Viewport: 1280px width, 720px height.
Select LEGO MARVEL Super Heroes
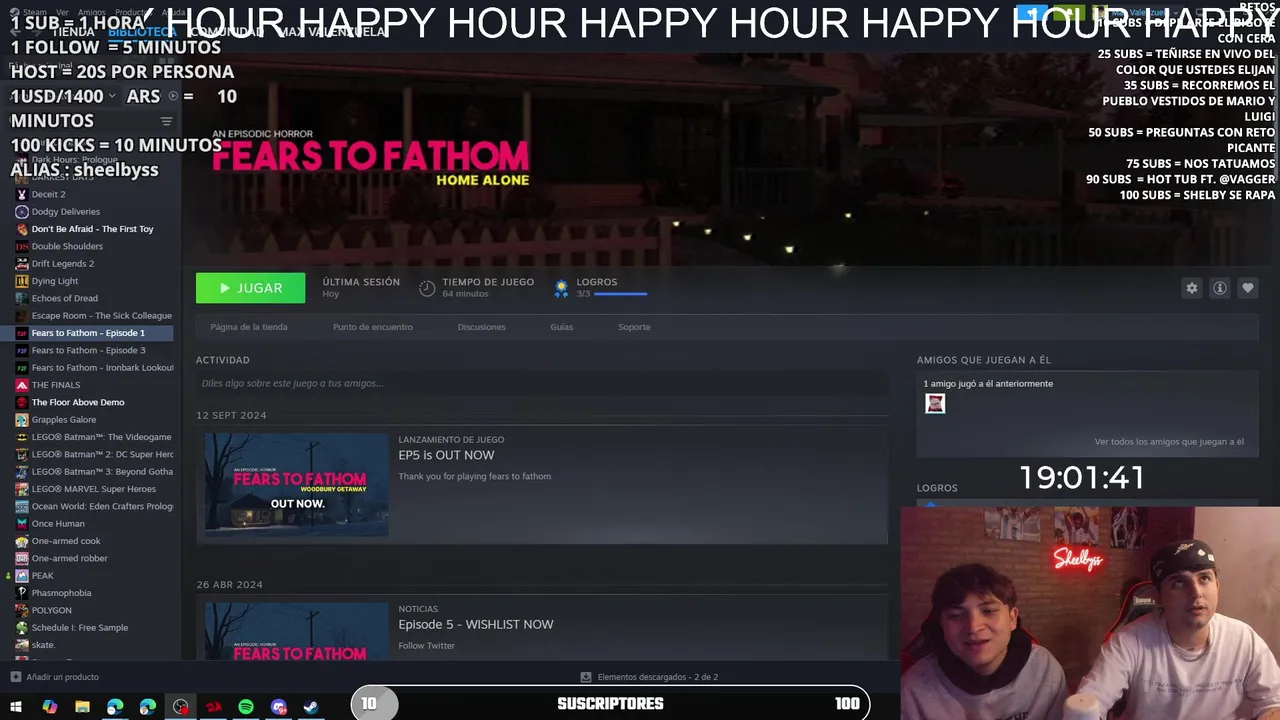pyautogui.click(x=93, y=489)
